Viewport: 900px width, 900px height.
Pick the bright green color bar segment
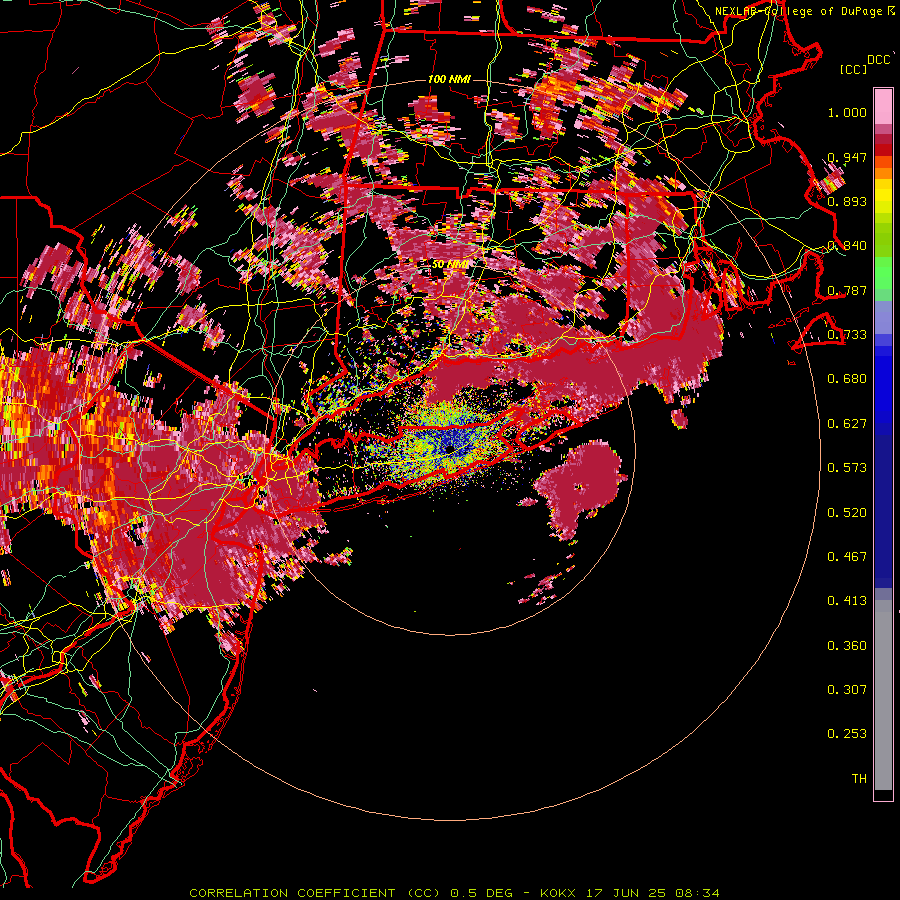point(883,273)
